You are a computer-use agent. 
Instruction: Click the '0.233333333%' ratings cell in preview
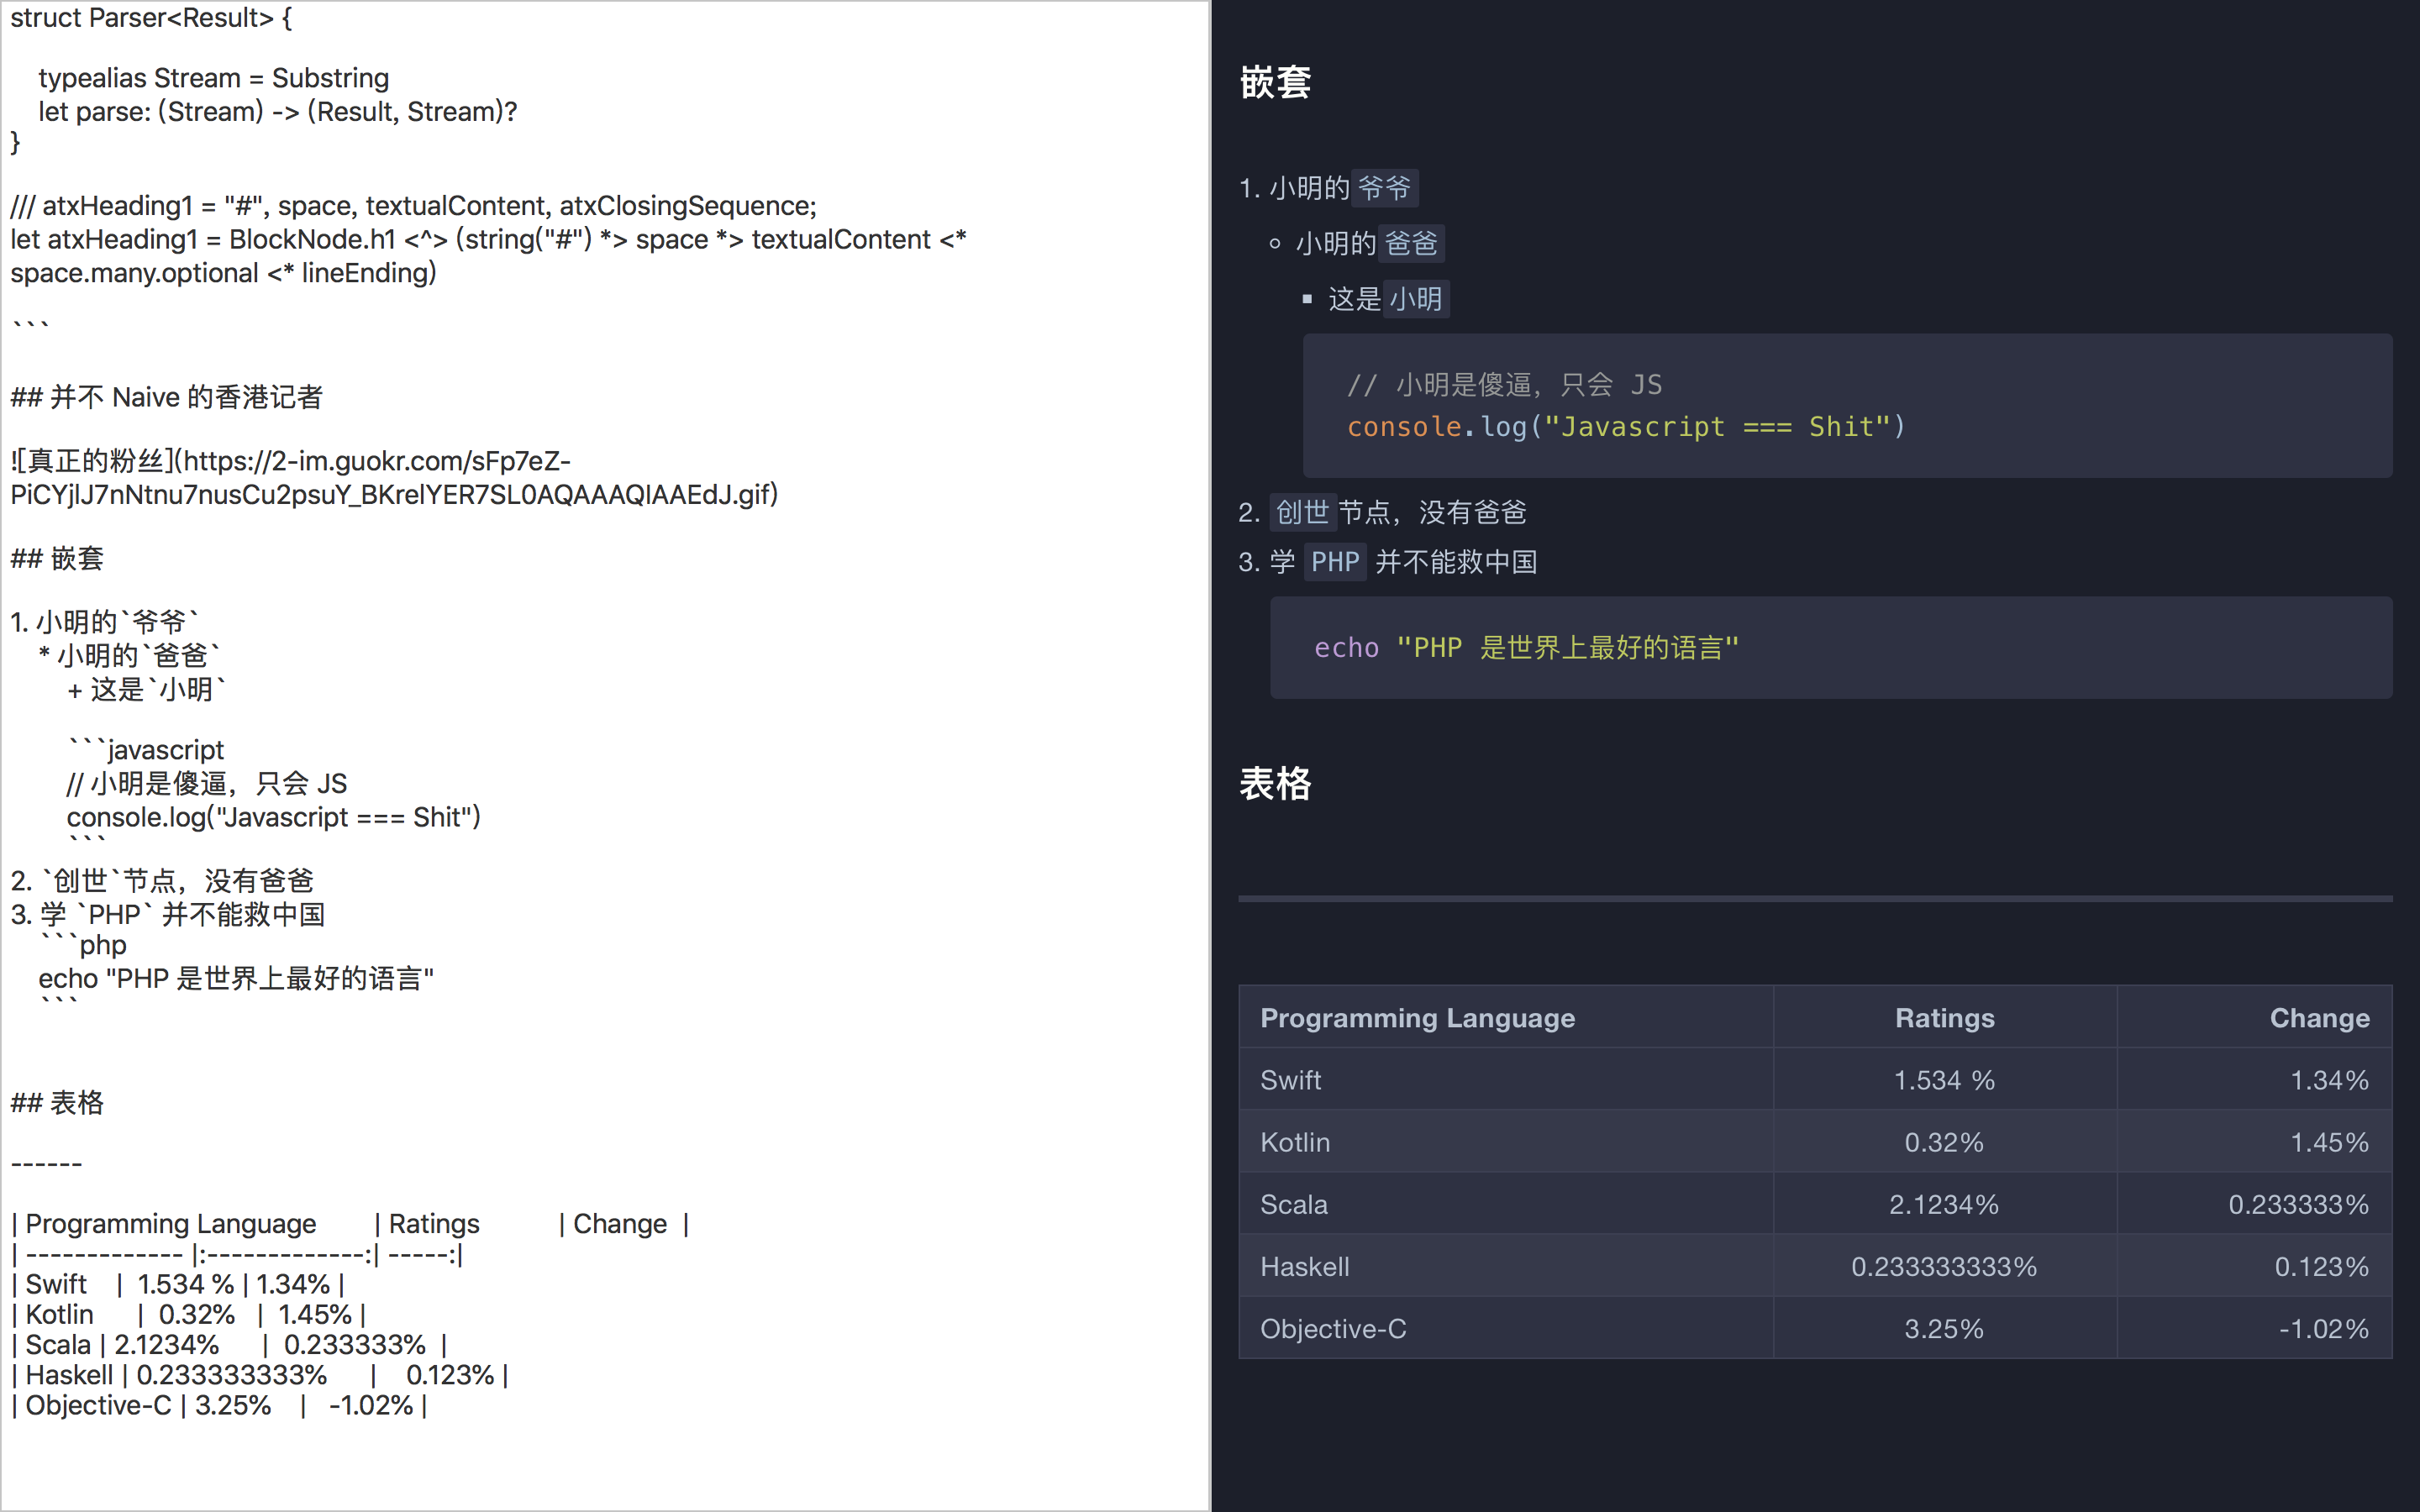1944,1267
